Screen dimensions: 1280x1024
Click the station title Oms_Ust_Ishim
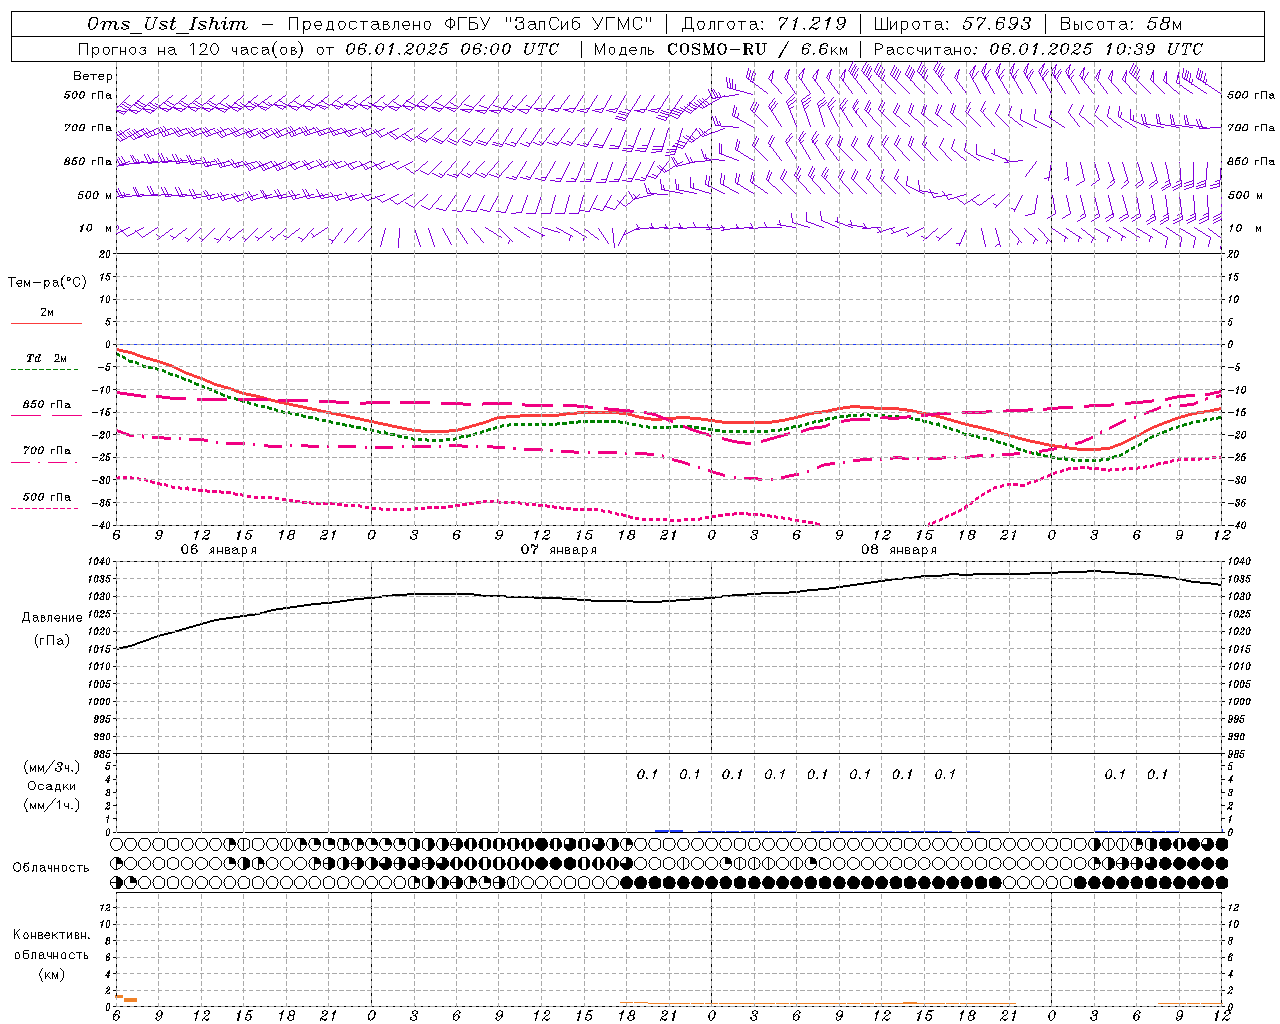tap(167, 24)
